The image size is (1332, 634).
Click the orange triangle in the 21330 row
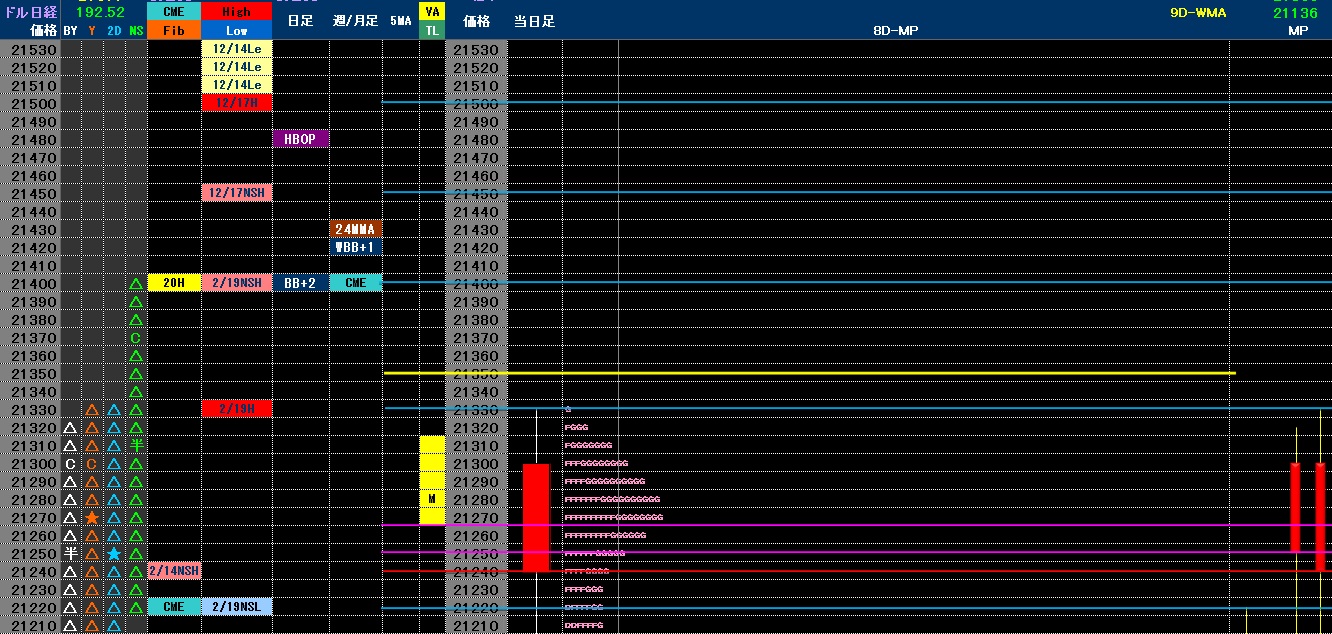(92, 410)
